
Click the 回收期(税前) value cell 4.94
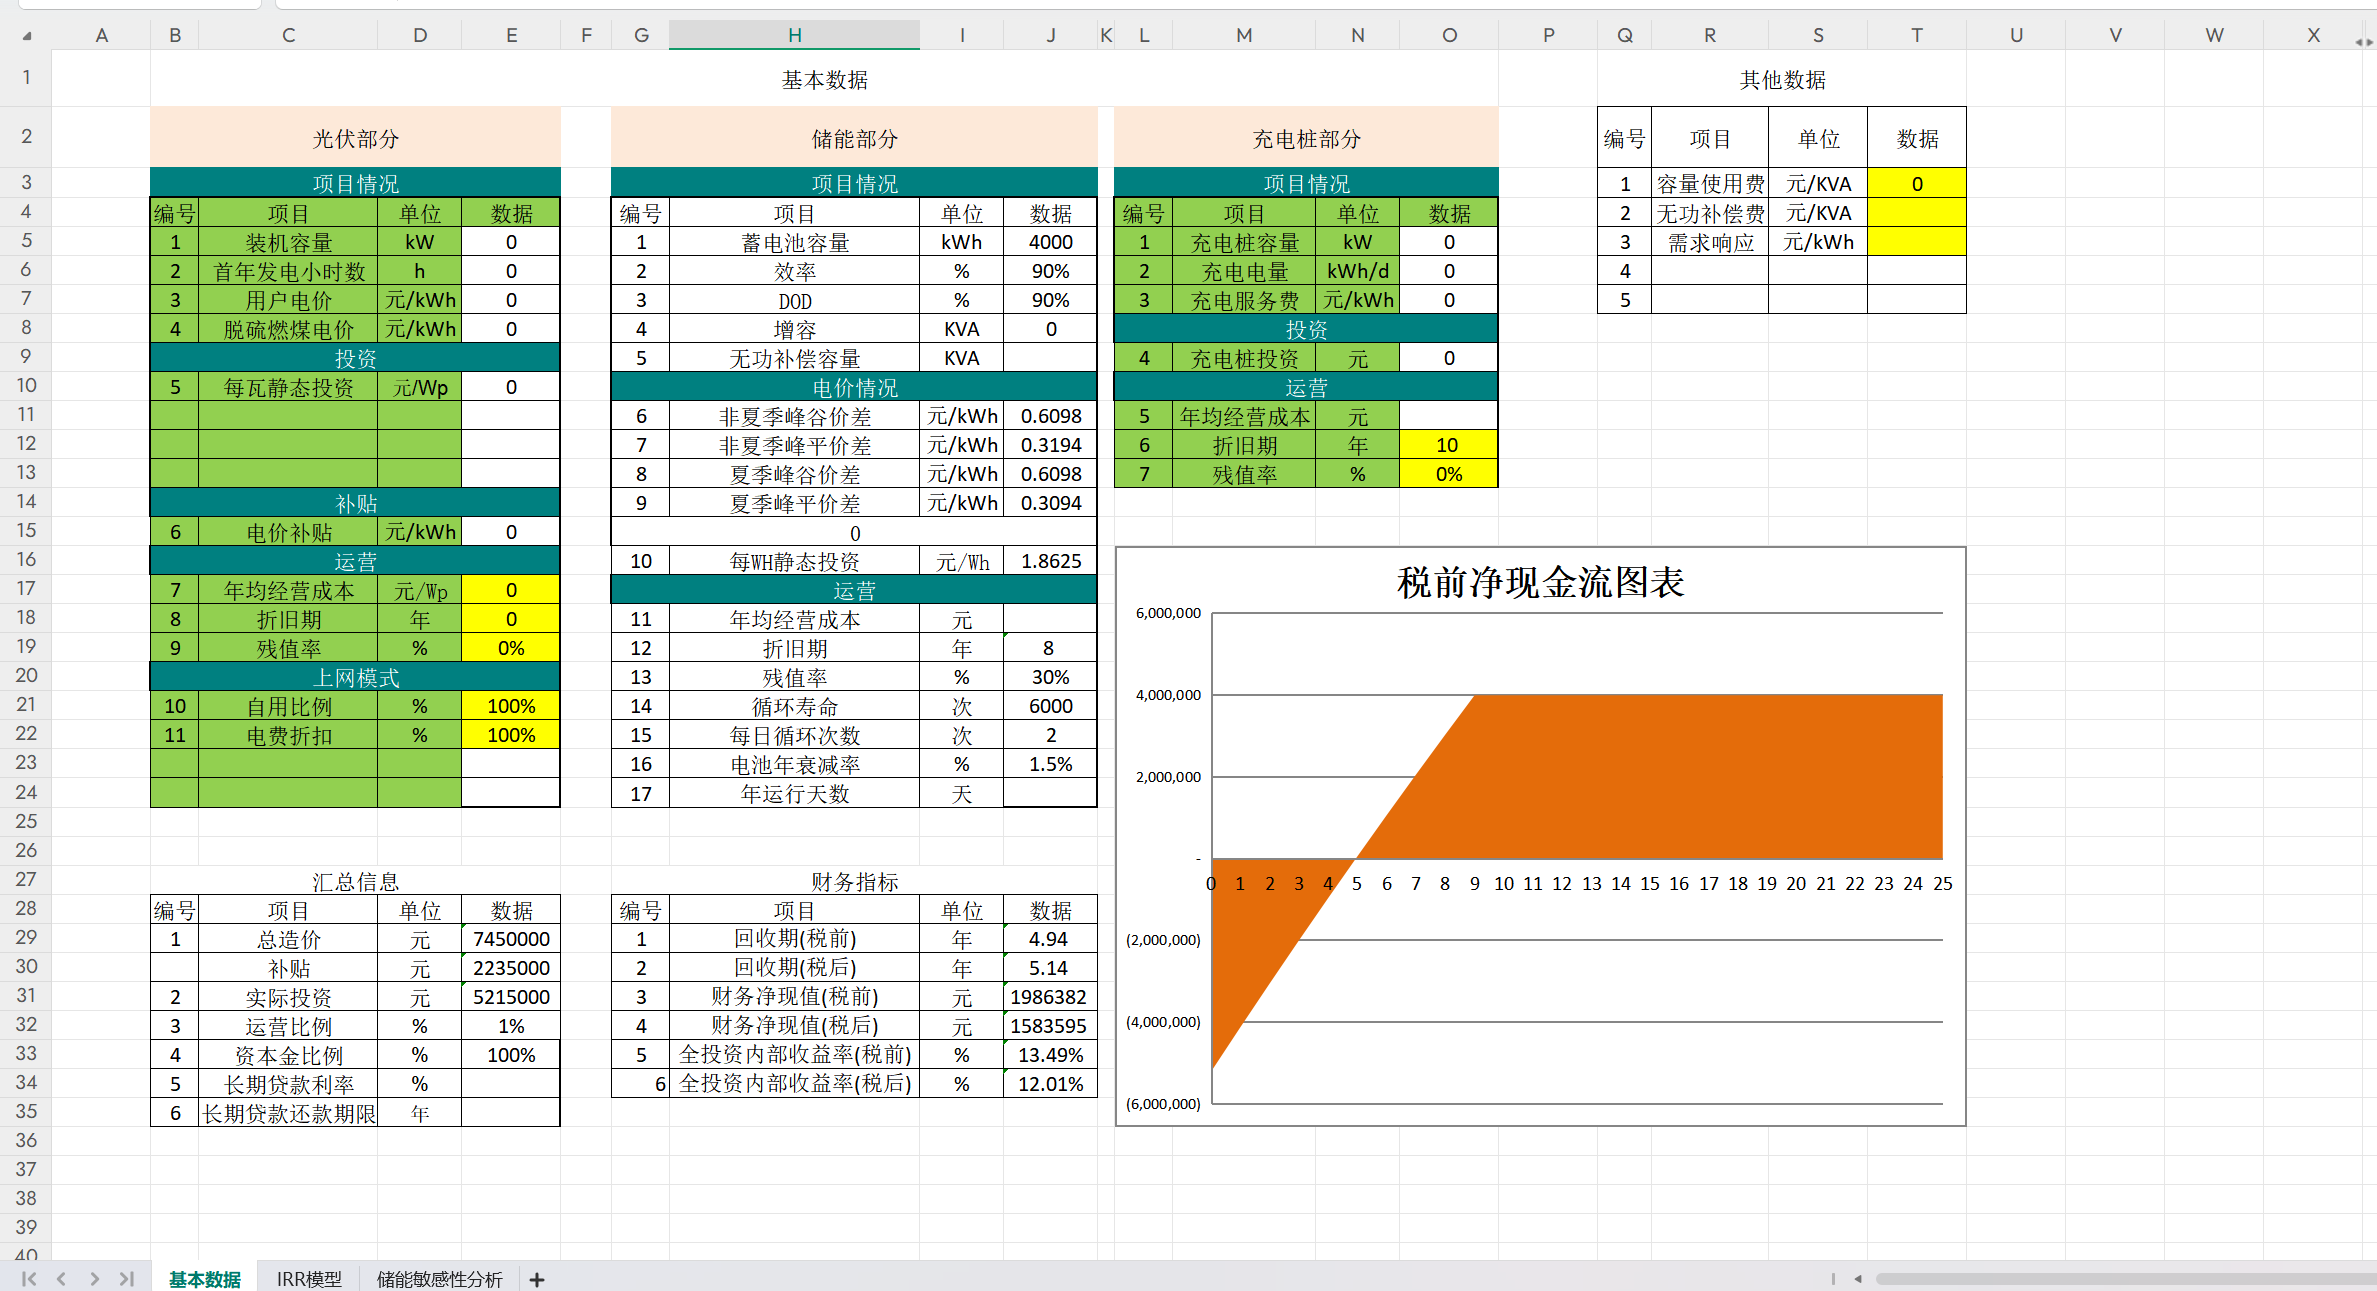pyautogui.click(x=1048, y=939)
